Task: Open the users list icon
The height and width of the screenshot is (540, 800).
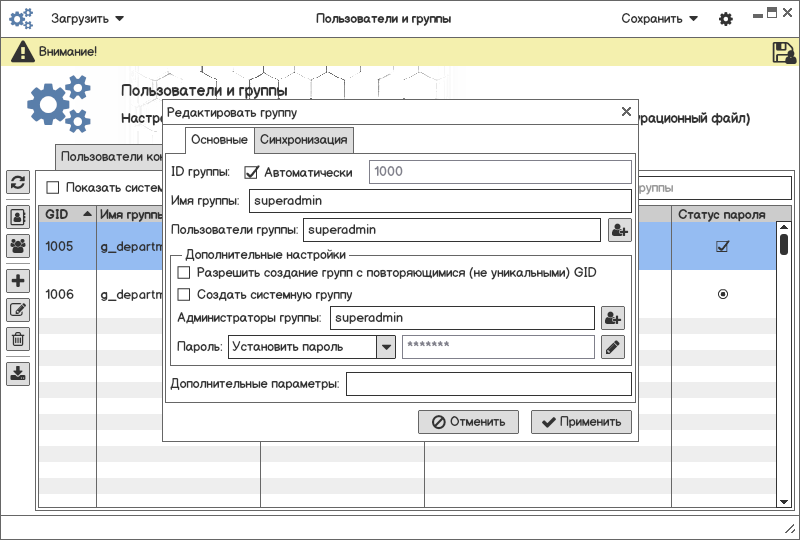Action: pyautogui.click(x=18, y=216)
